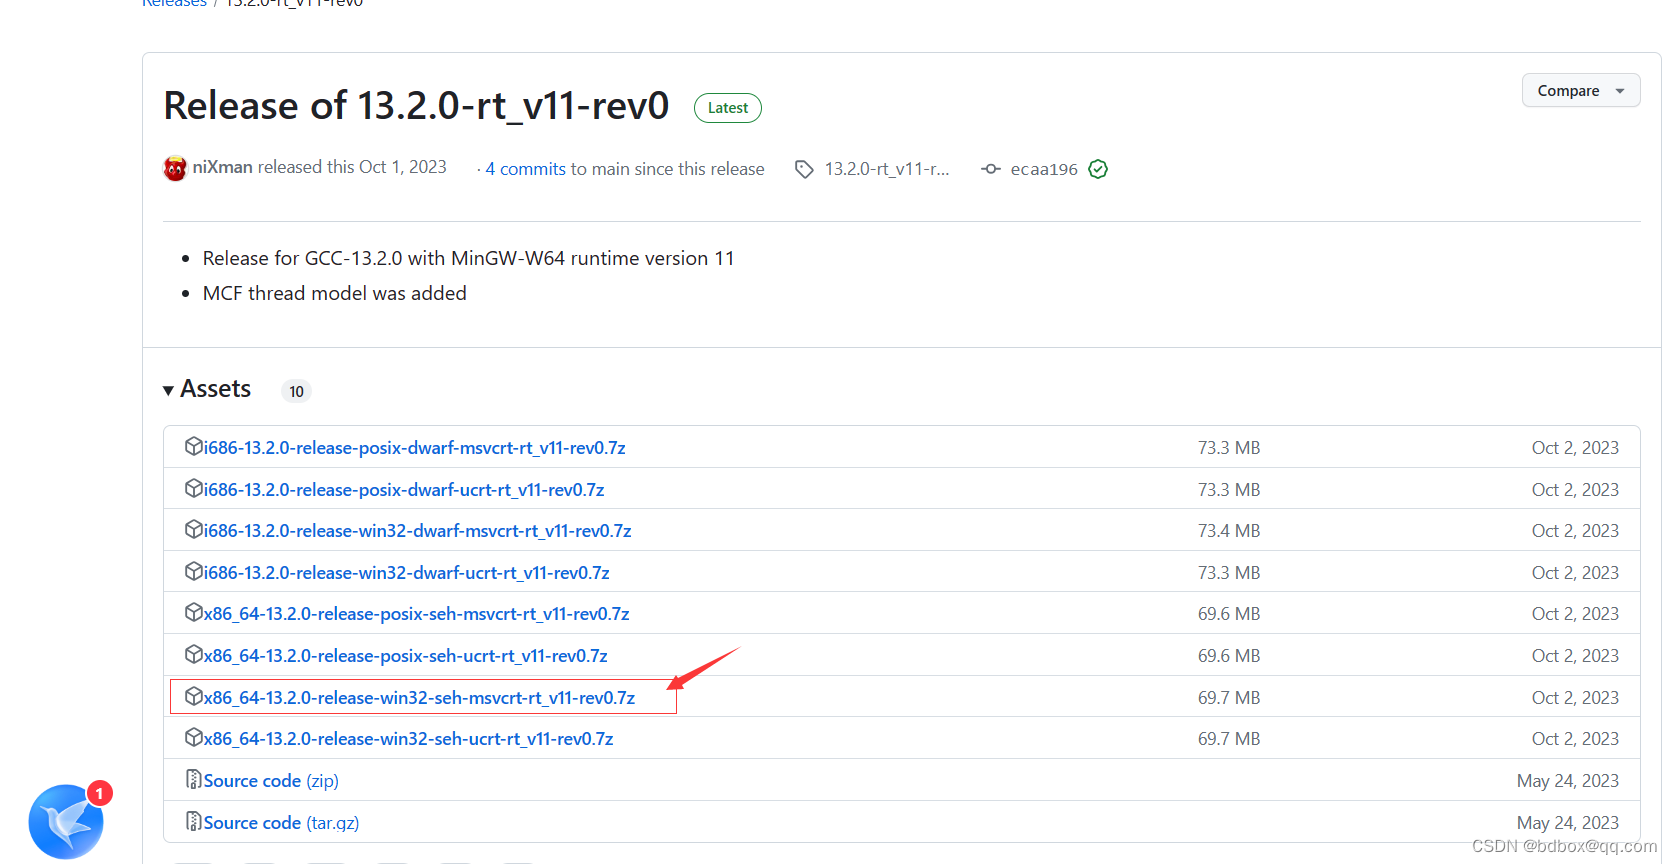The image size is (1672, 864).
Task: Click the tag icon beside 13.2.0-rt_v11-r...
Action: coord(804,169)
